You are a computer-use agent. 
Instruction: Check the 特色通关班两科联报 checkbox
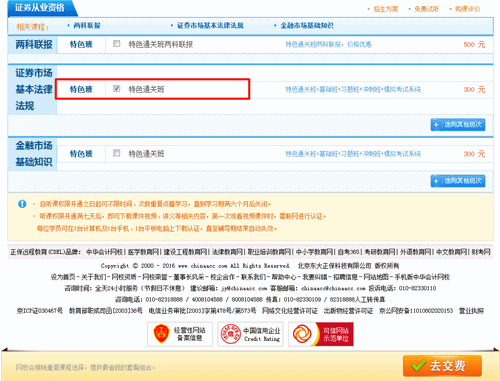[x=116, y=44]
